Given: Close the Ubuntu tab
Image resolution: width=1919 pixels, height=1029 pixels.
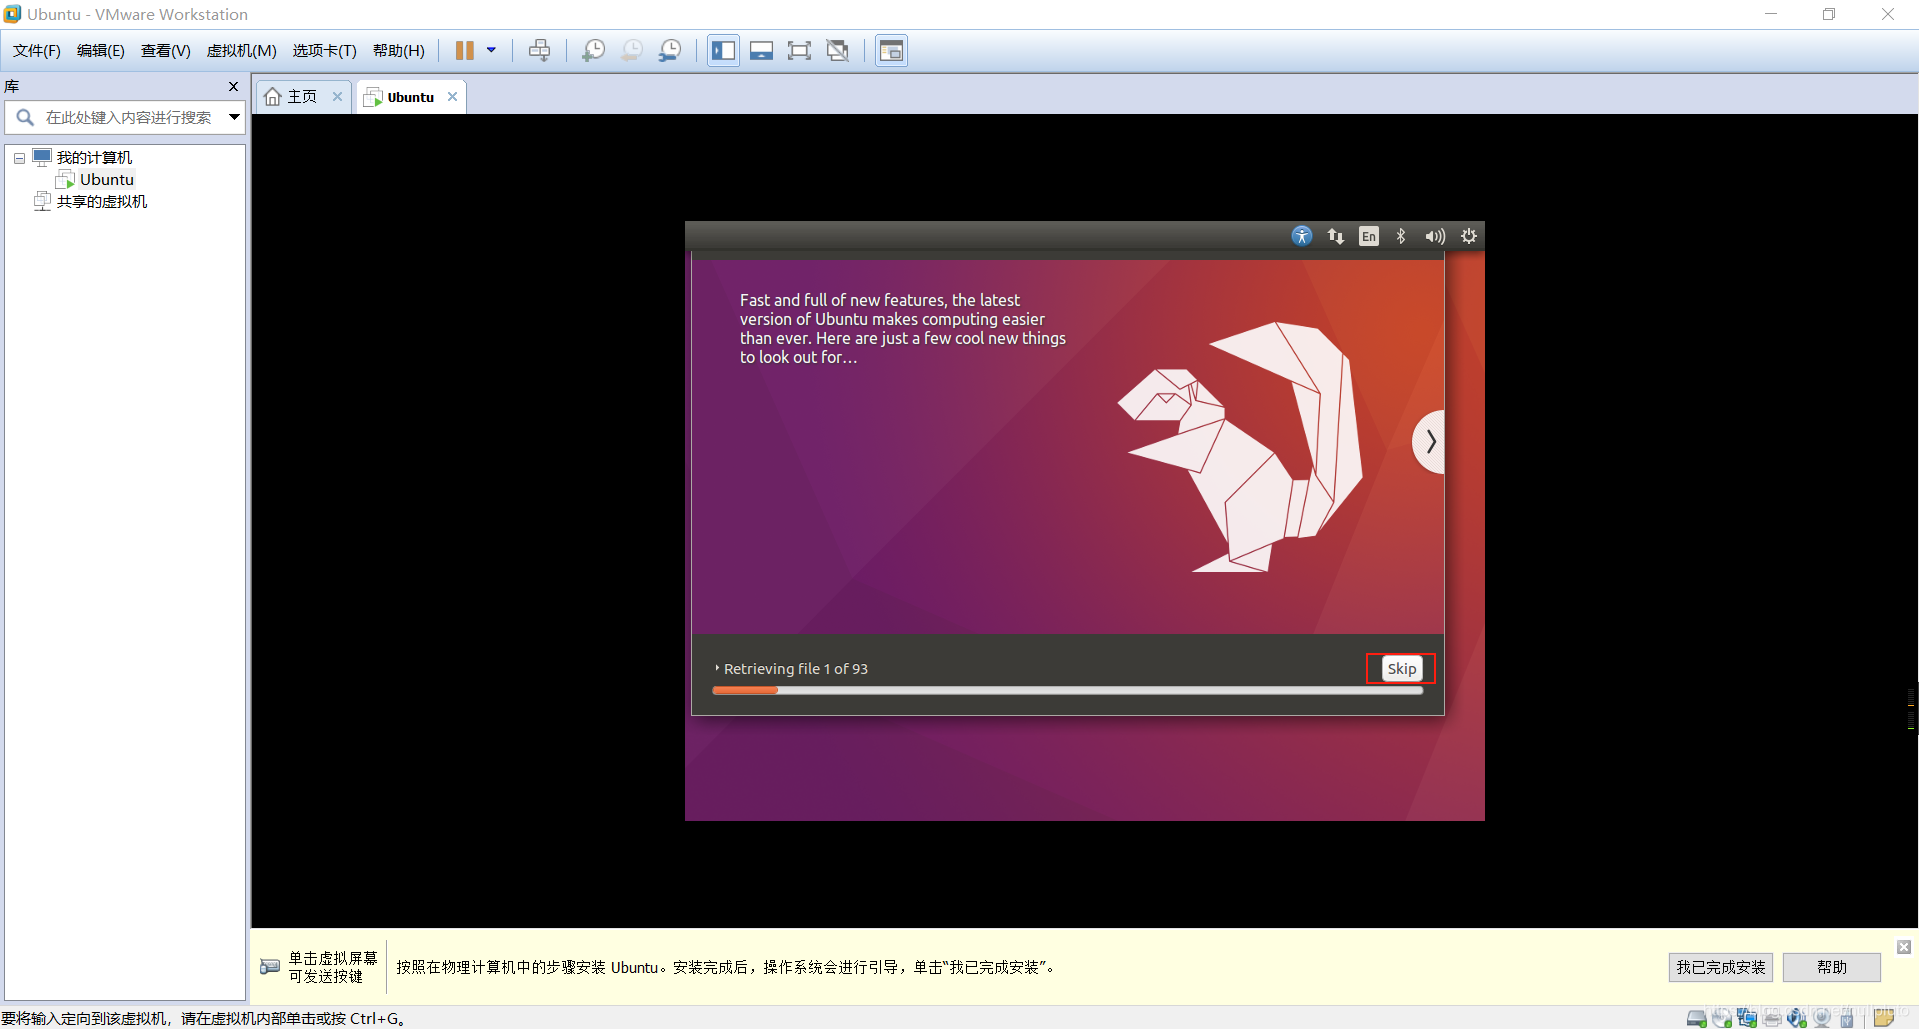Looking at the screenshot, I should tap(453, 97).
